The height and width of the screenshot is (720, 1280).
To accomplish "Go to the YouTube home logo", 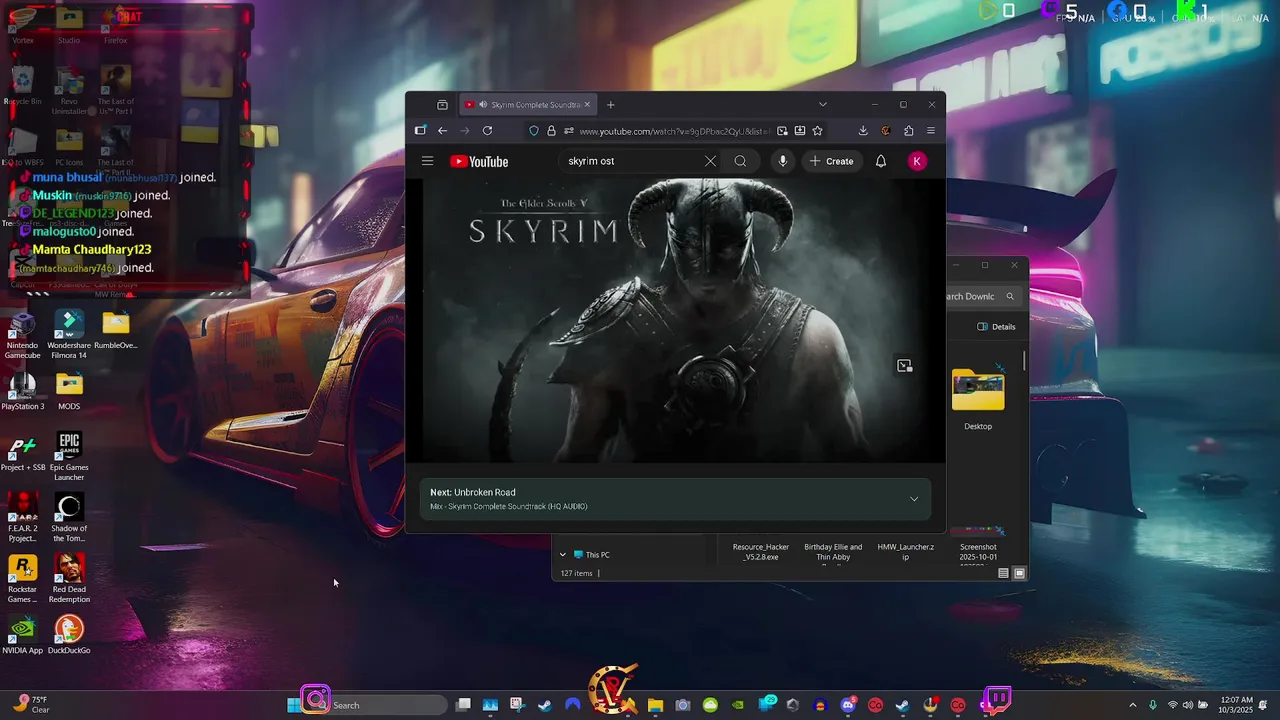I will pos(479,161).
